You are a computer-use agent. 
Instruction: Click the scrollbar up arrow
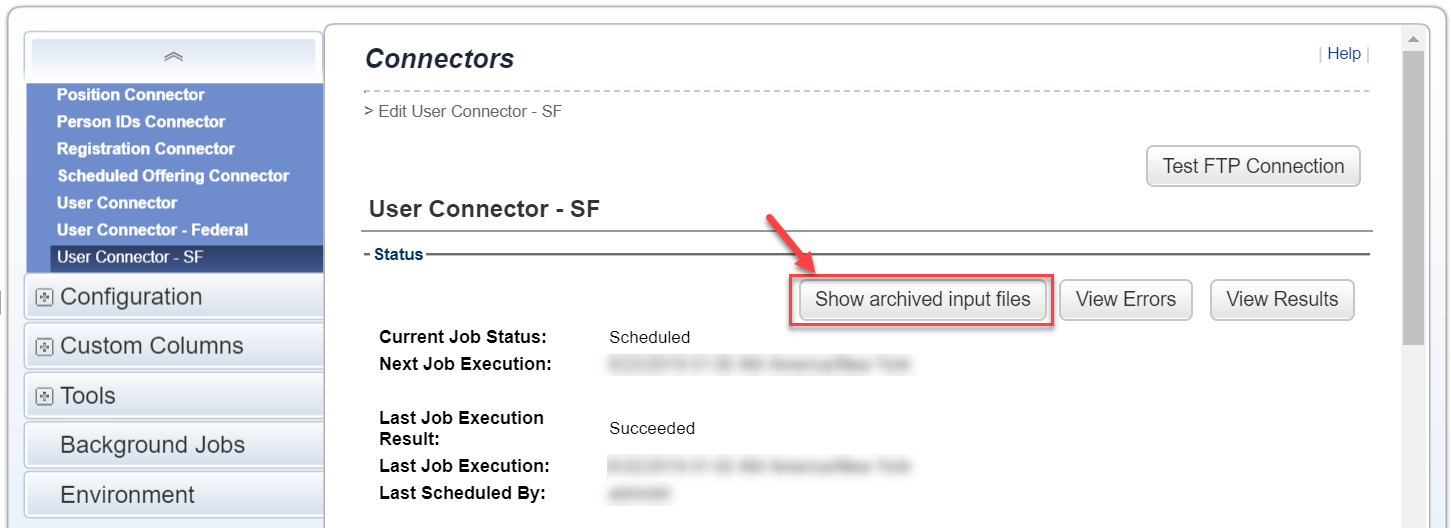[1412, 40]
